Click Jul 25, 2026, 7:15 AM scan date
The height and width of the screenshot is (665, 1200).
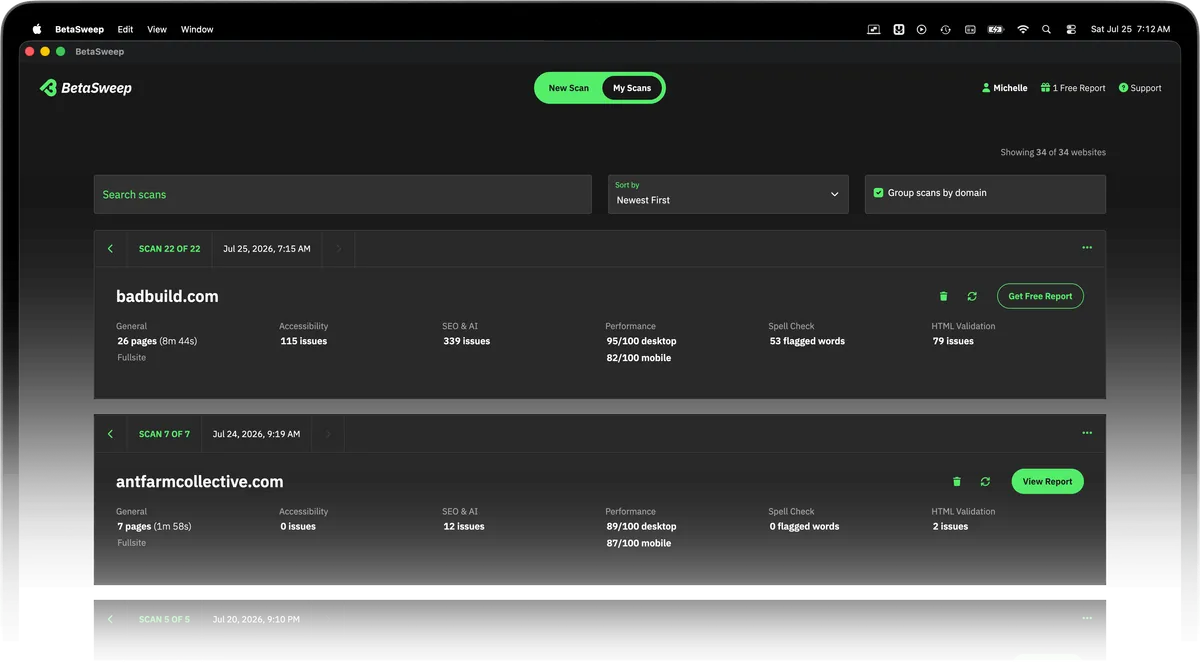pyautogui.click(x=266, y=249)
